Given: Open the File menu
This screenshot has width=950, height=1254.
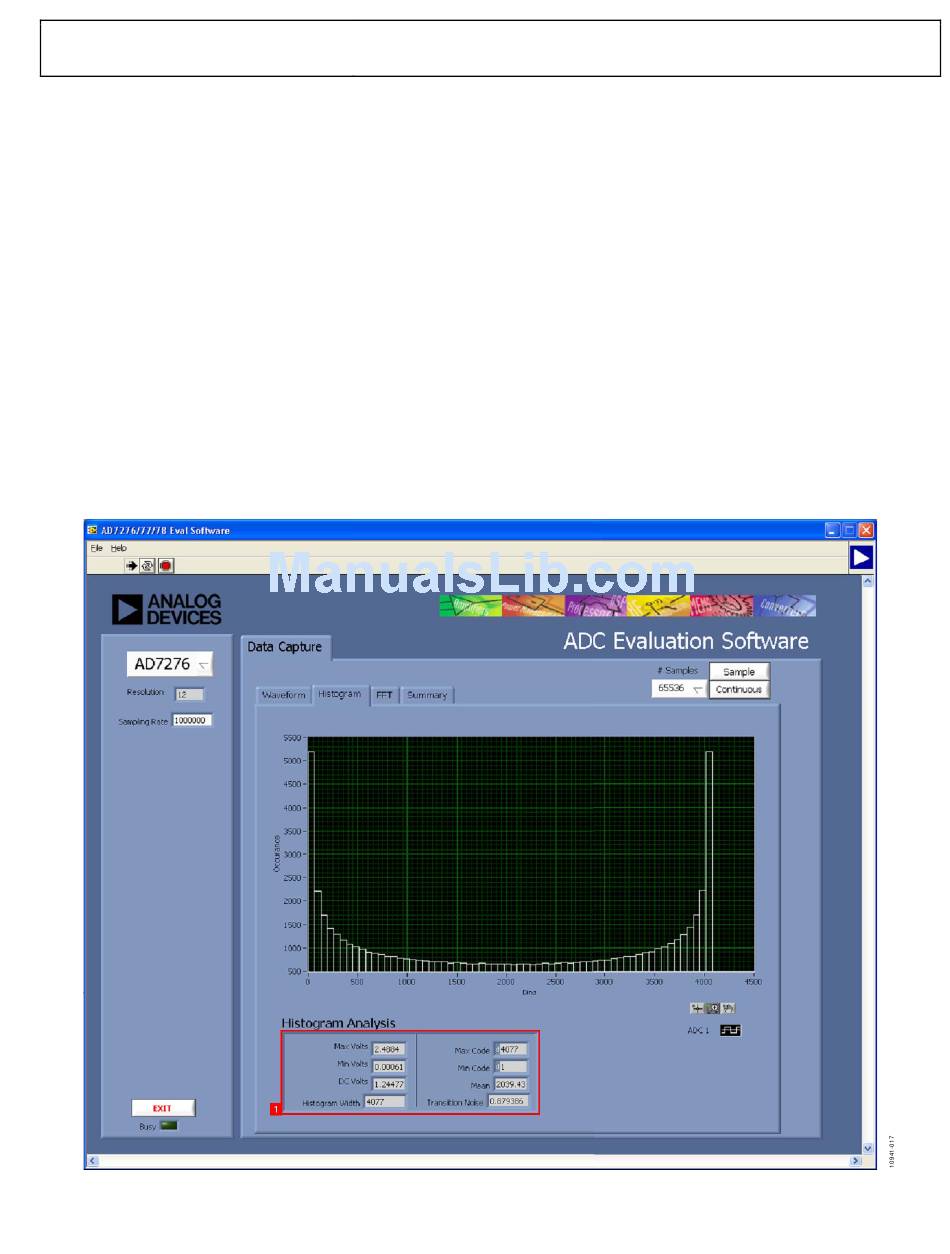Looking at the screenshot, I should coord(97,548).
